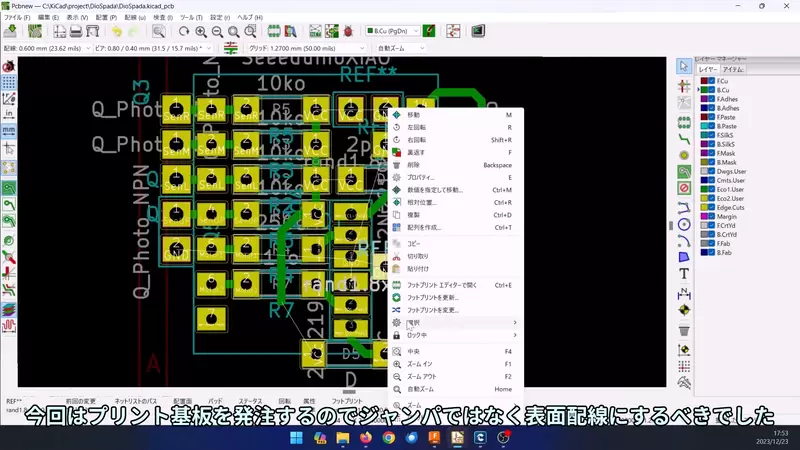Select the add text tool in right toolbar

click(684, 273)
